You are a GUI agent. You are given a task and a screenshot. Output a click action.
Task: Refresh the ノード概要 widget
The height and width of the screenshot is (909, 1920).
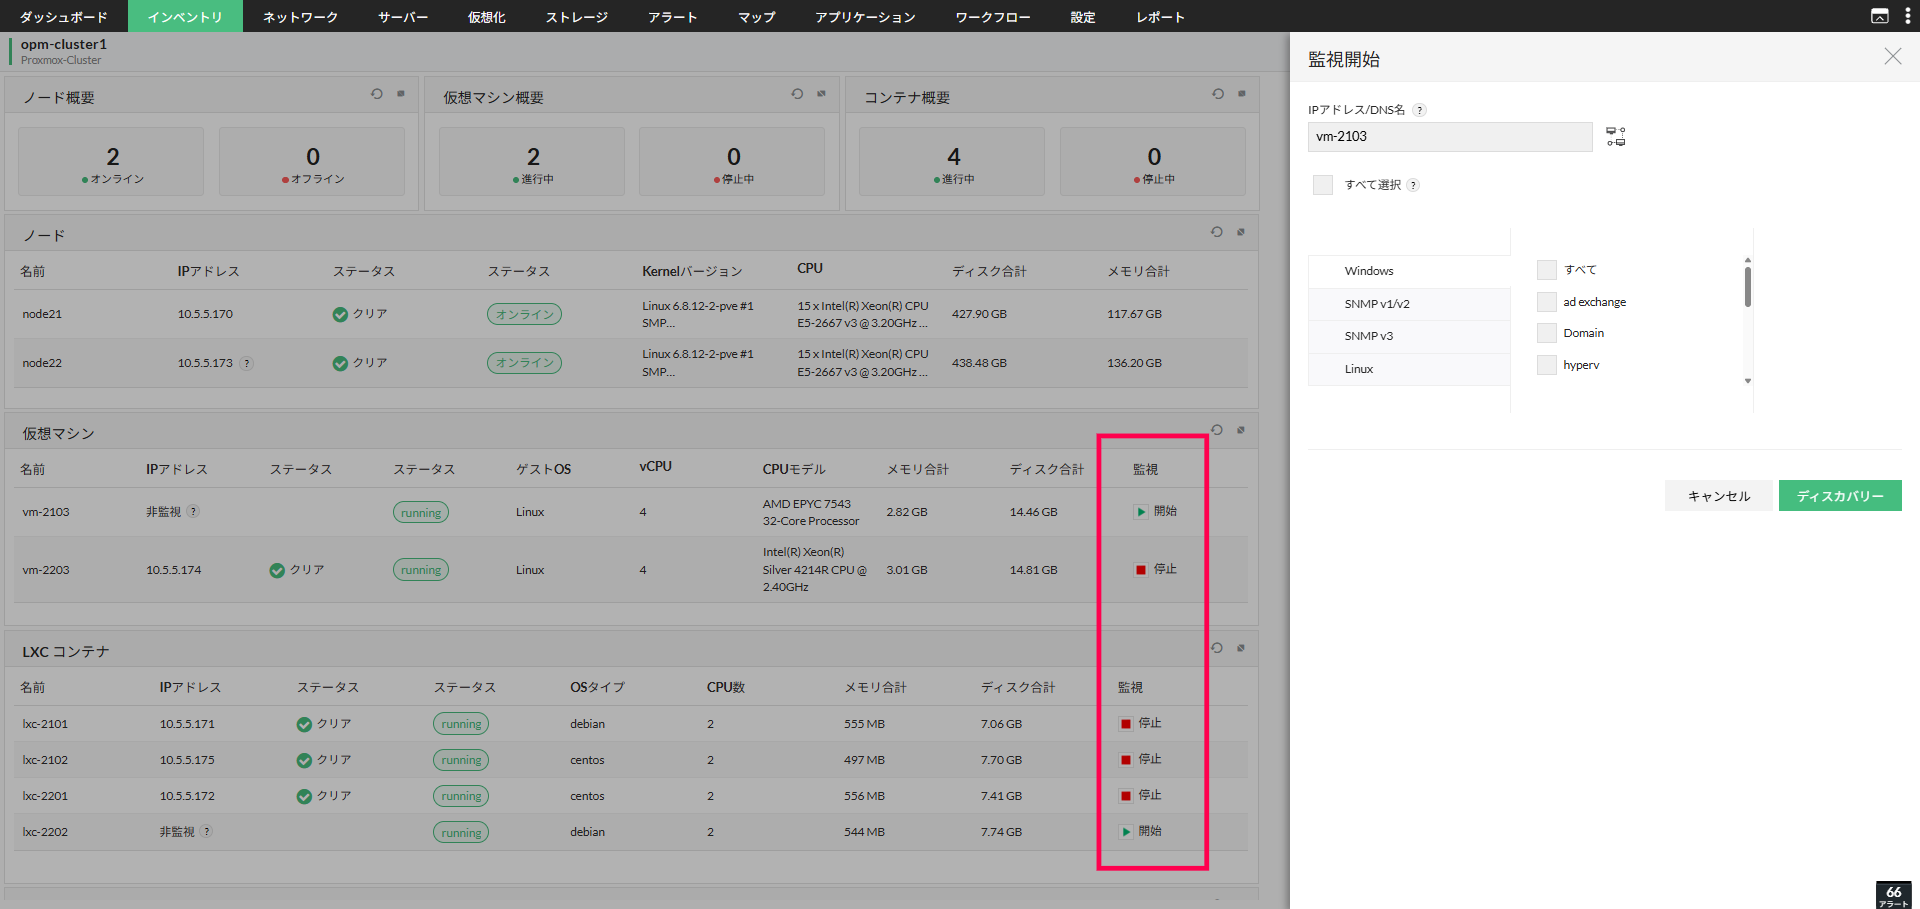pos(377,94)
